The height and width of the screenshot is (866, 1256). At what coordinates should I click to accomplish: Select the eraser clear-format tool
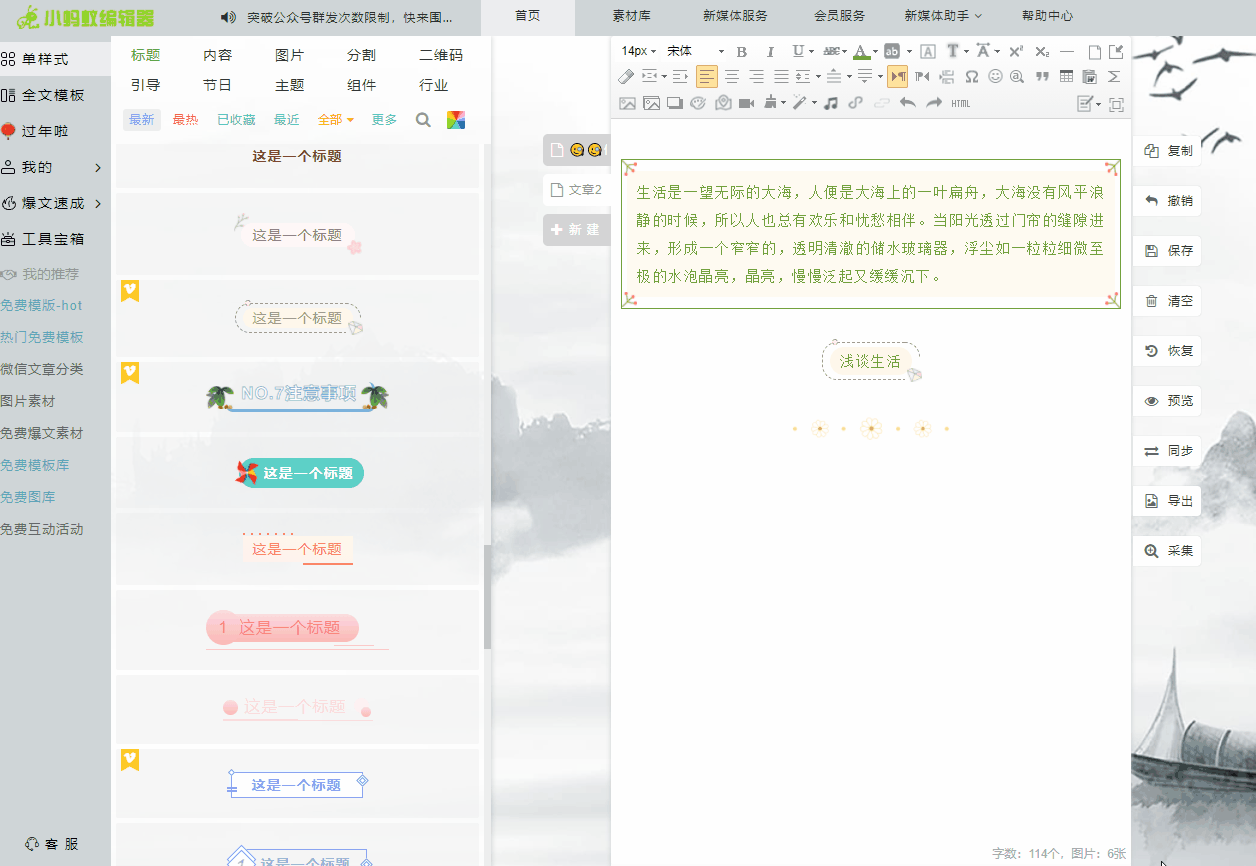coord(625,77)
